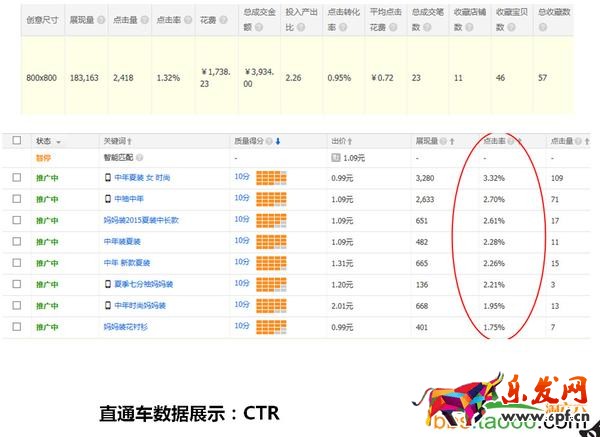The width and height of the screenshot is (600, 437).
Task: Open the 妈妈装2015夏装中长款 keyword link
Action: pyautogui.click(x=144, y=220)
